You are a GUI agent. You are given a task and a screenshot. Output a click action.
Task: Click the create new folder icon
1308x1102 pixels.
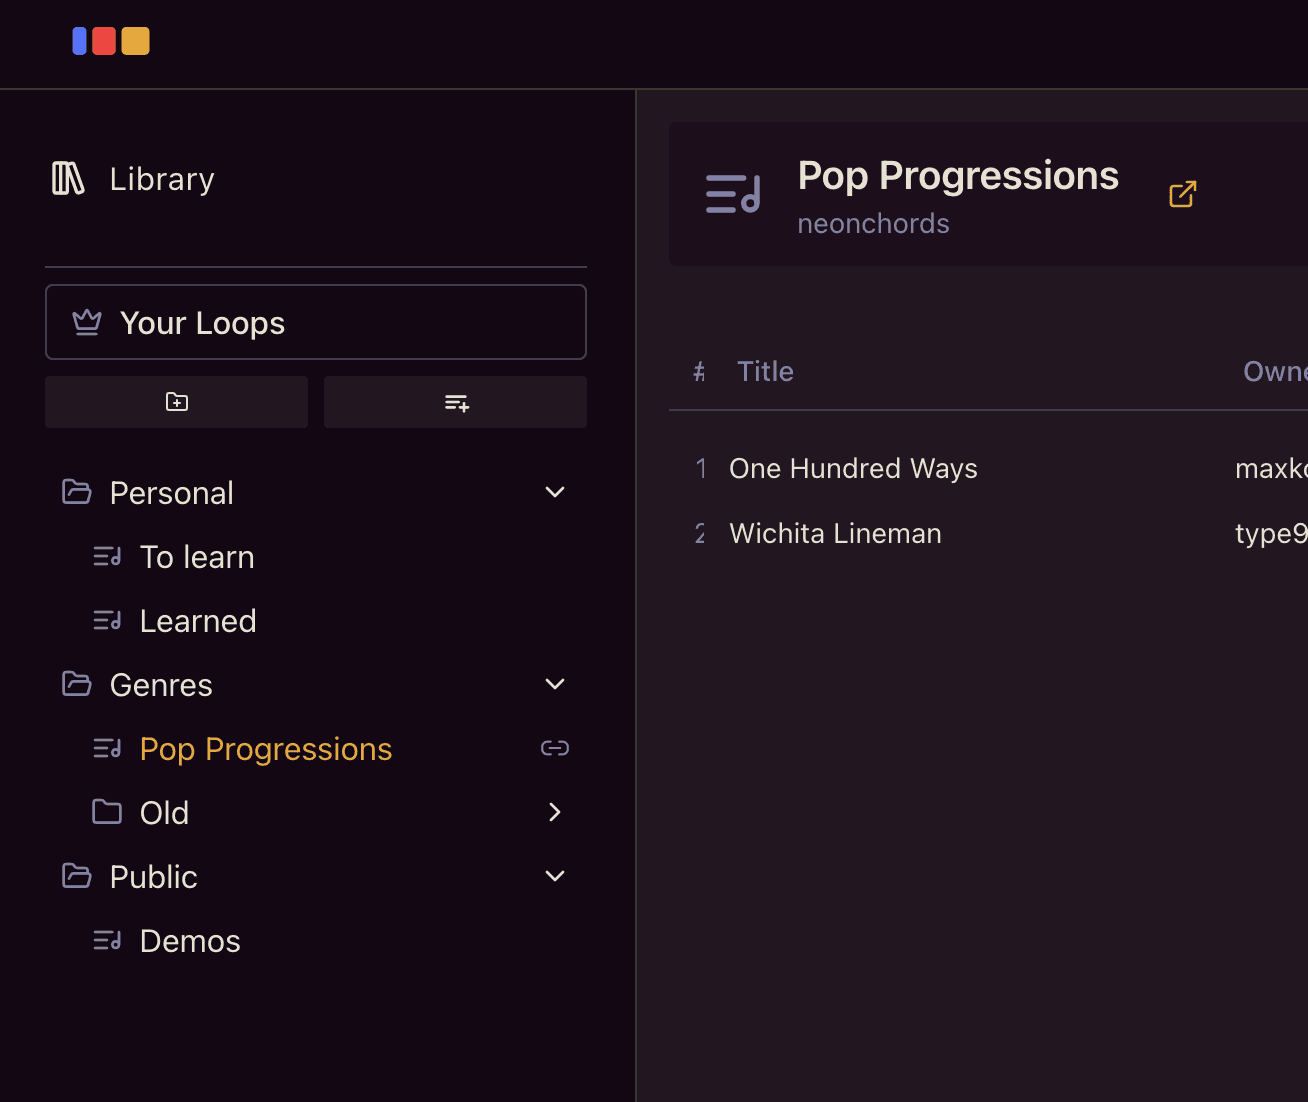click(176, 402)
